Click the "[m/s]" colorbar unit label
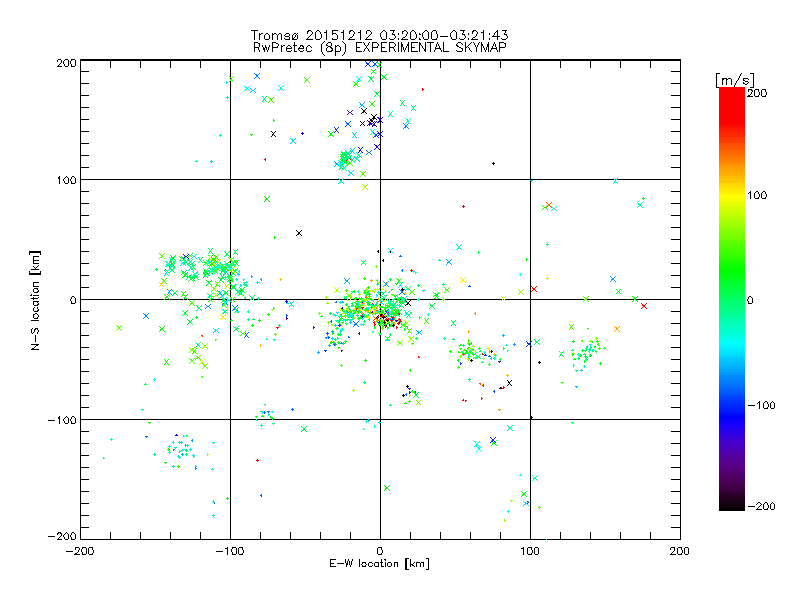This screenshot has height=600, width=800. (x=734, y=80)
